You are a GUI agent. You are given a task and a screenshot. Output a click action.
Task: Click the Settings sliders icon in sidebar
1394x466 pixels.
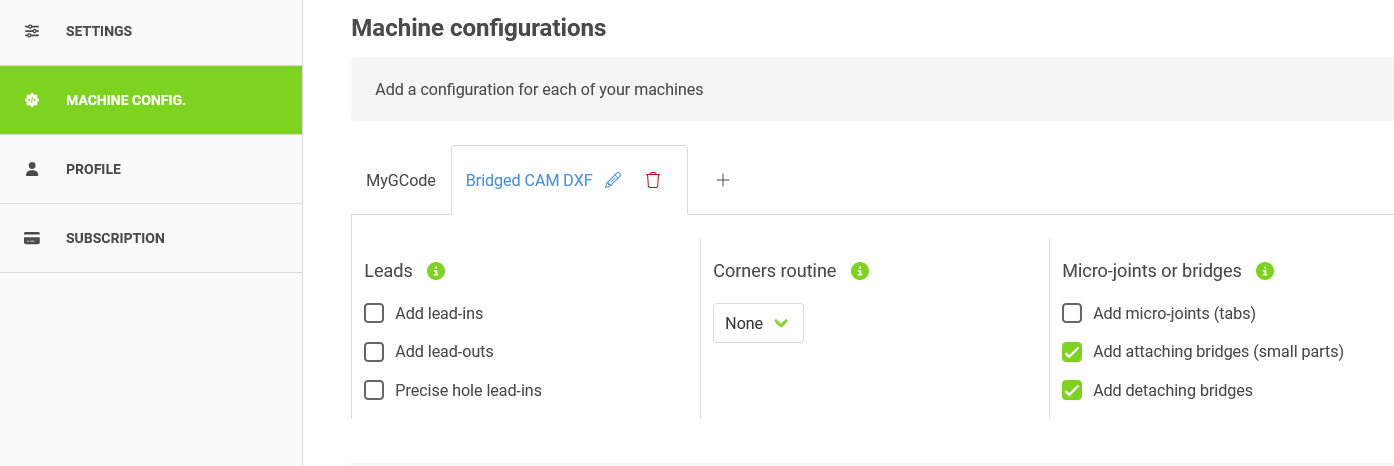pyautogui.click(x=32, y=31)
